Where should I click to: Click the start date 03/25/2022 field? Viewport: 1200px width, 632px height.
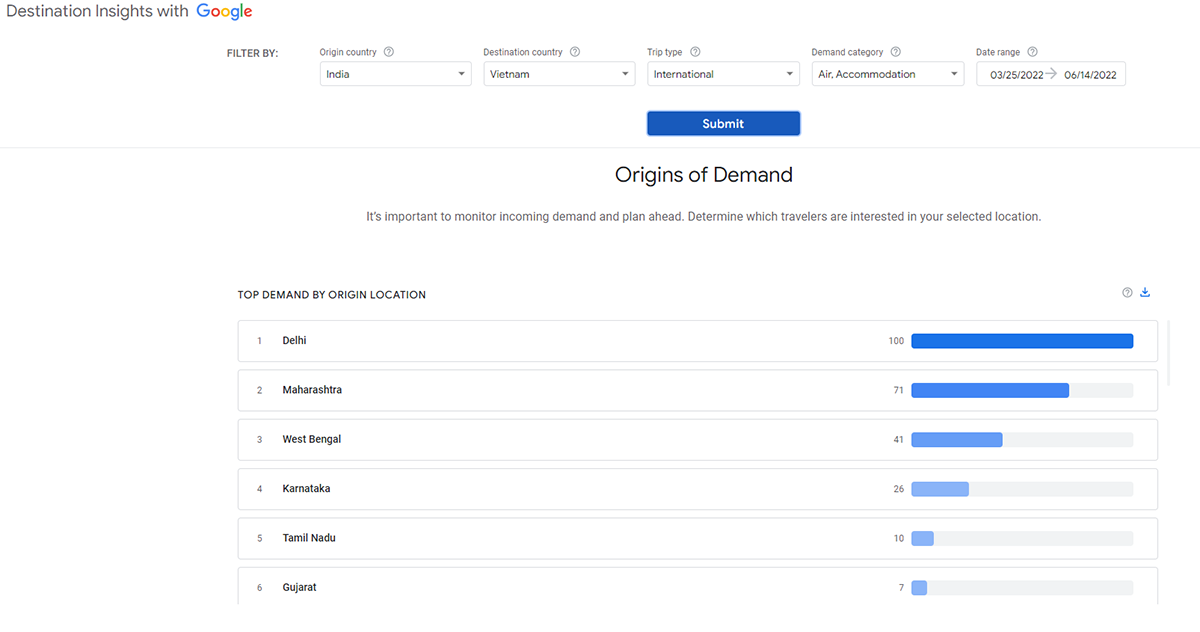(x=1015, y=75)
